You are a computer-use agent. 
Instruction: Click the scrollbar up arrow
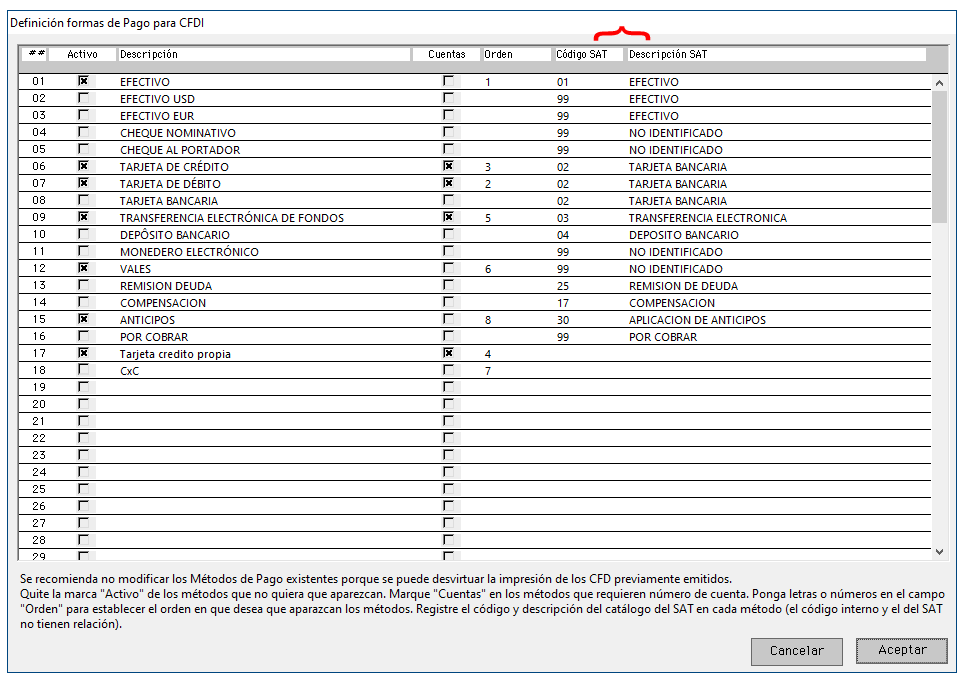pos(938,83)
